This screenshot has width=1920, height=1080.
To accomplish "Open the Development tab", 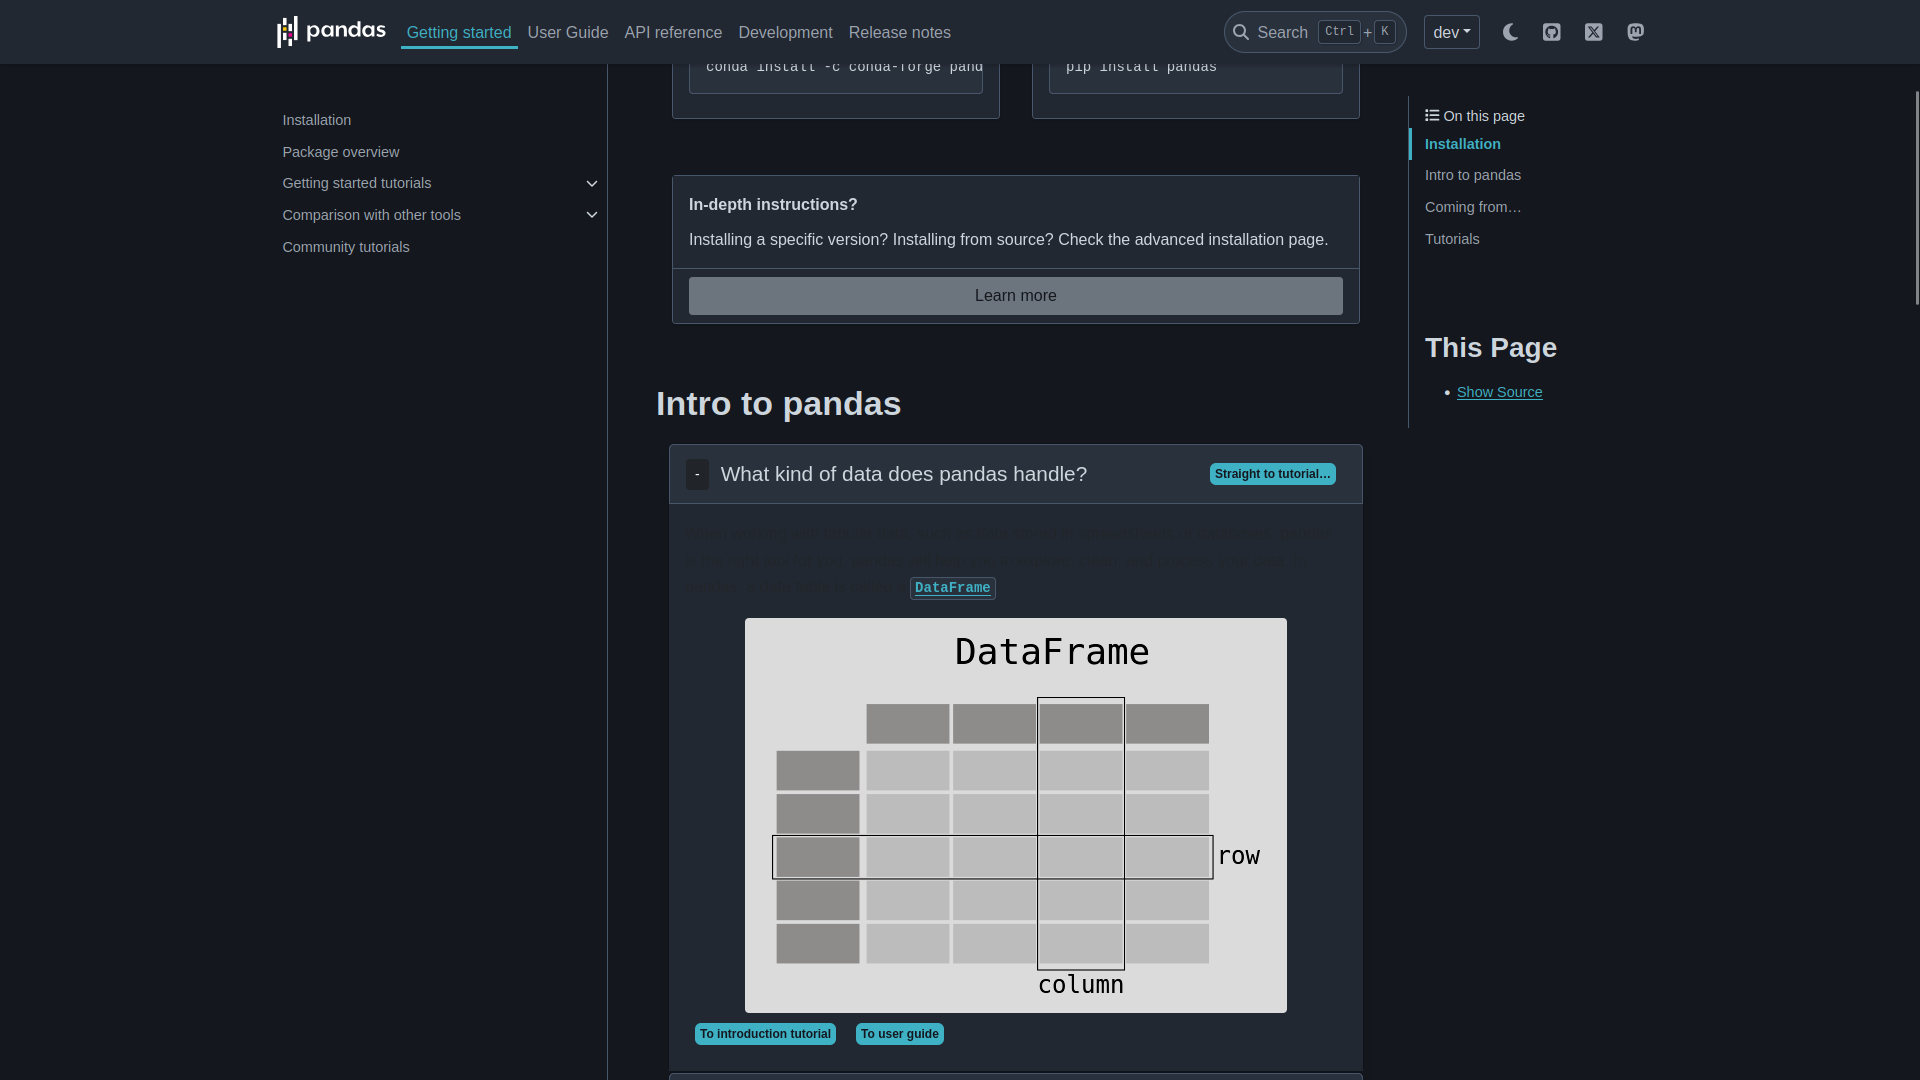I will pyautogui.click(x=785, y=32).
